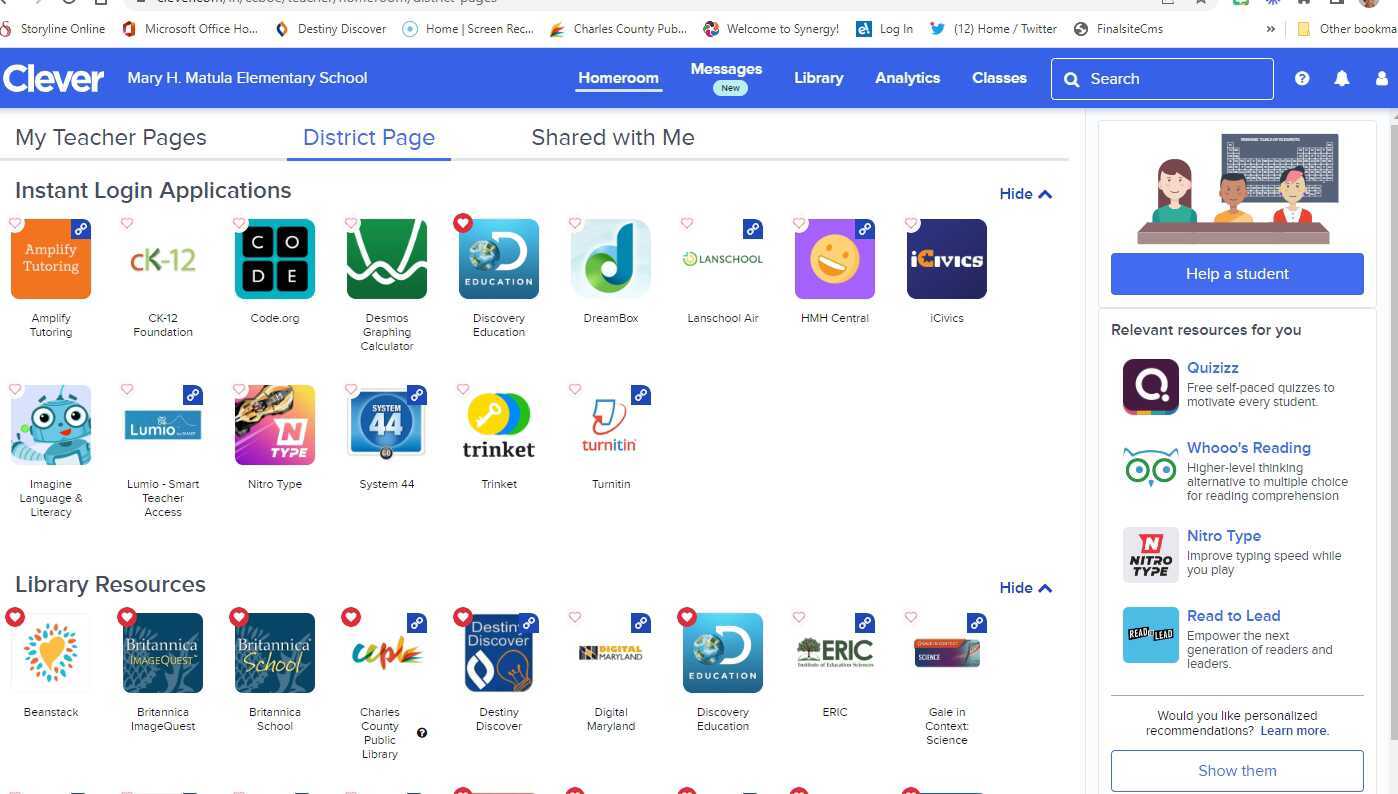Image resolution: width=1398 pixels, height=794 pixels.
Task: Switch to the My Teacher Pages tab
Action: (x=111, y=138)
